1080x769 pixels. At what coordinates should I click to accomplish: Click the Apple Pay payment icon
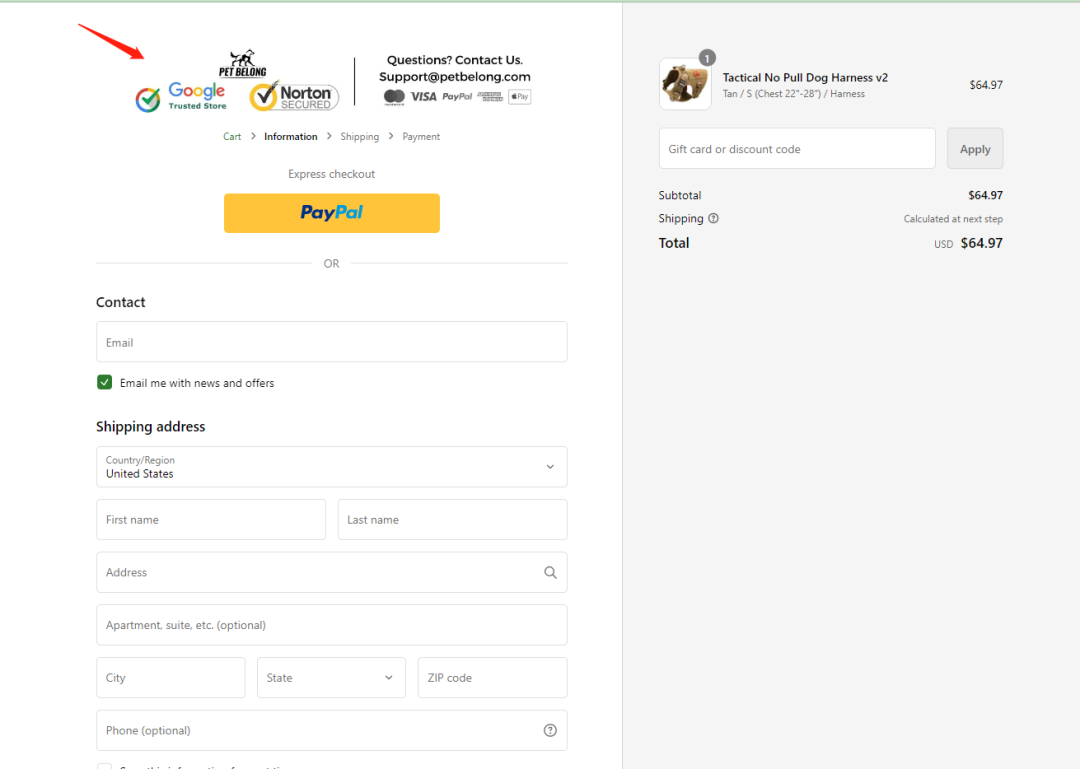coord(519,97)
